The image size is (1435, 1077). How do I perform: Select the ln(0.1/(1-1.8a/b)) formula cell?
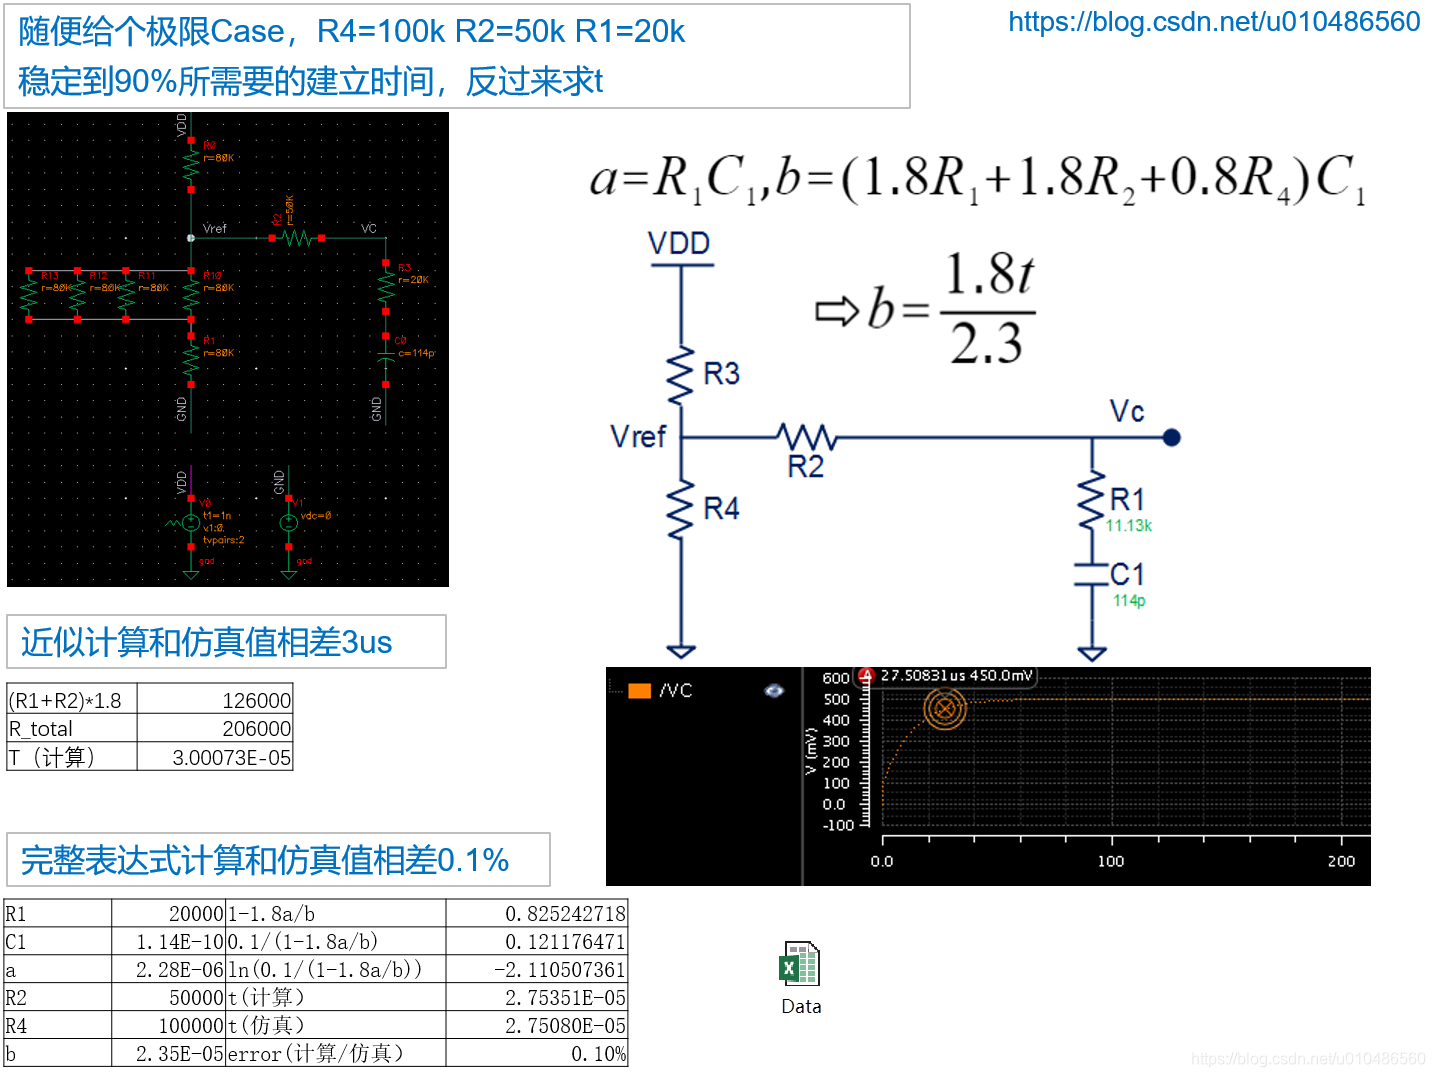[336, 969]
